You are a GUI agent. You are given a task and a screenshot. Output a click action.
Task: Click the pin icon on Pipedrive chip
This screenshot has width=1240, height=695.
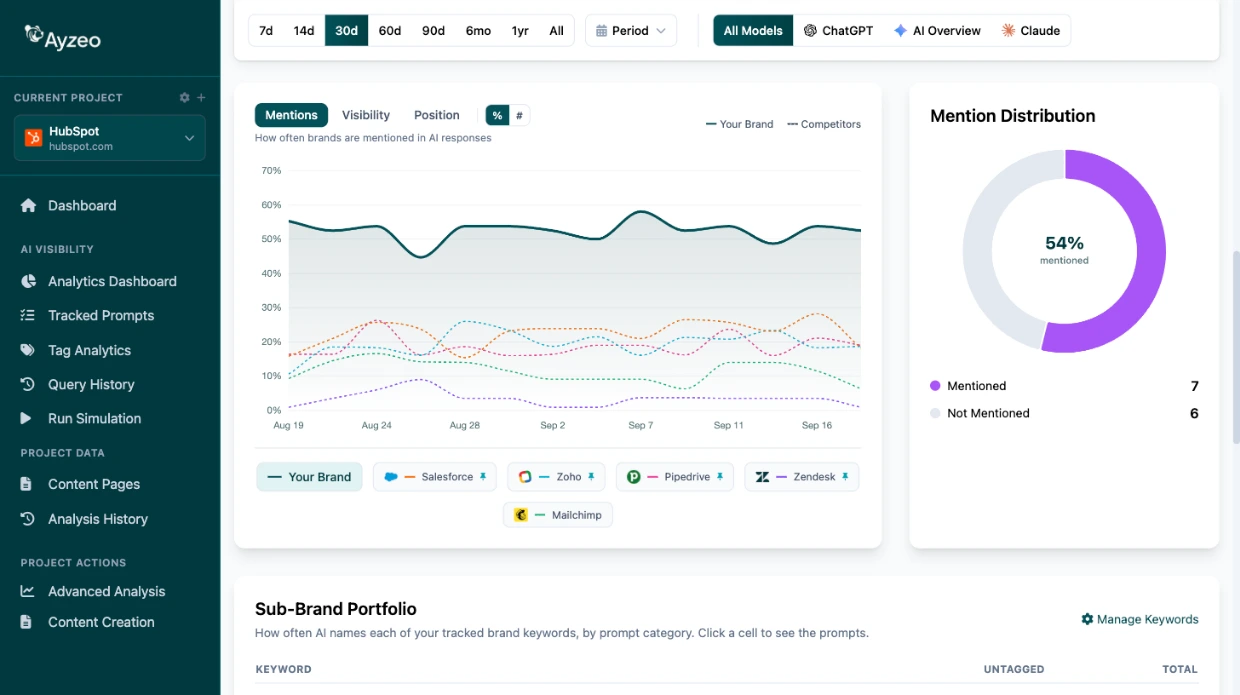[x=719, y=477]
